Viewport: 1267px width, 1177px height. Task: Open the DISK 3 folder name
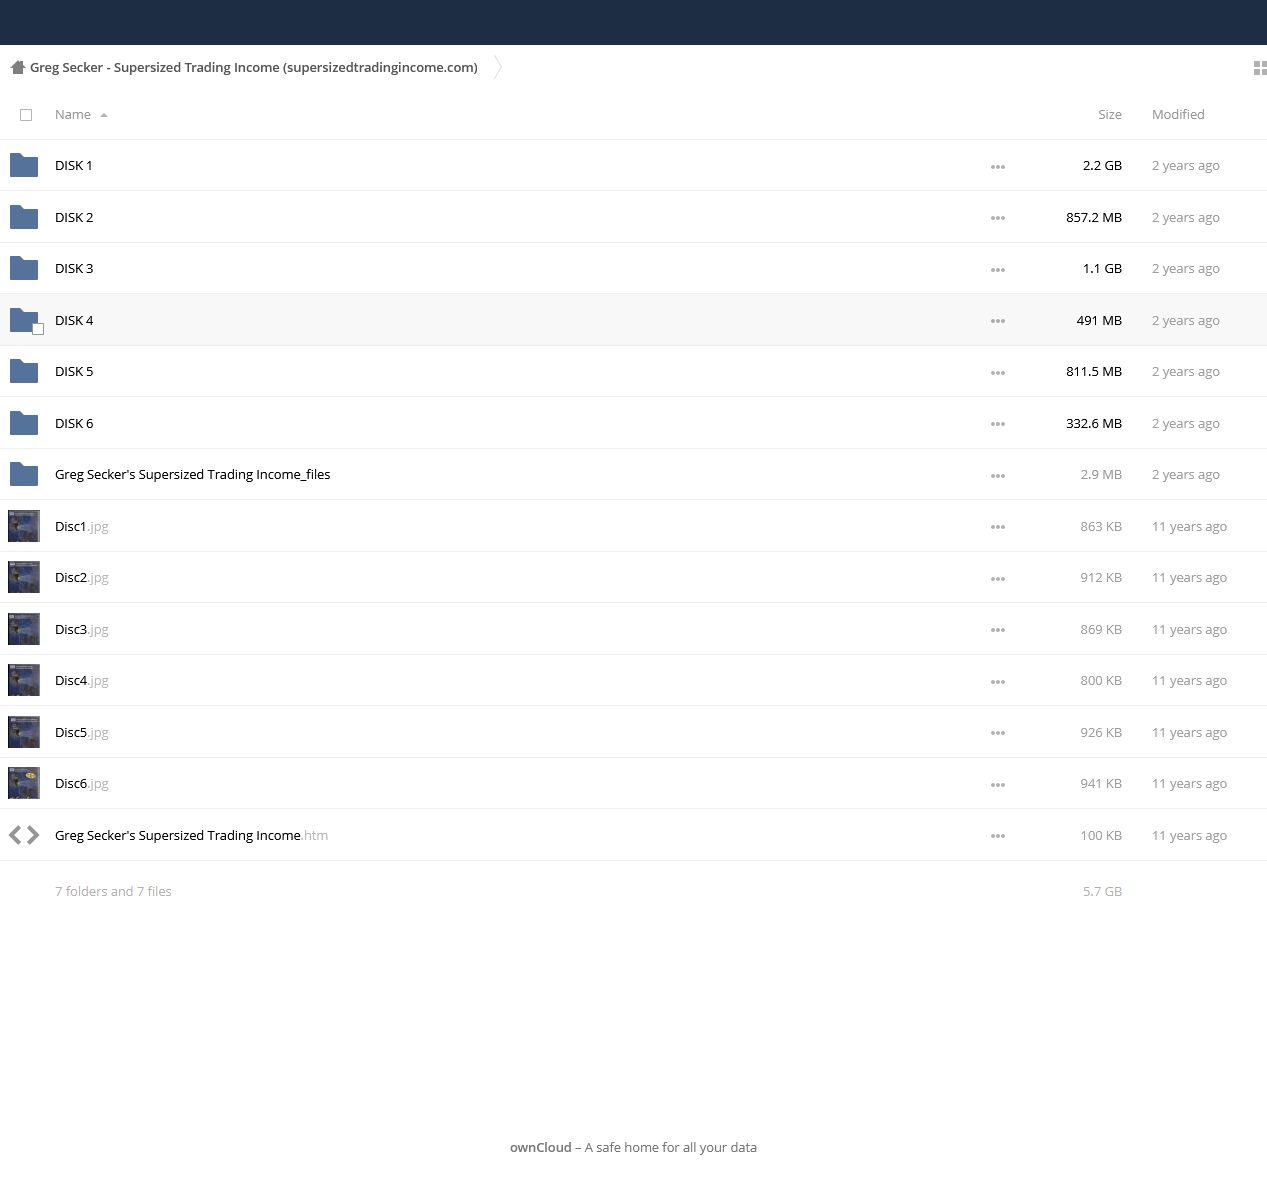[74, 269]
